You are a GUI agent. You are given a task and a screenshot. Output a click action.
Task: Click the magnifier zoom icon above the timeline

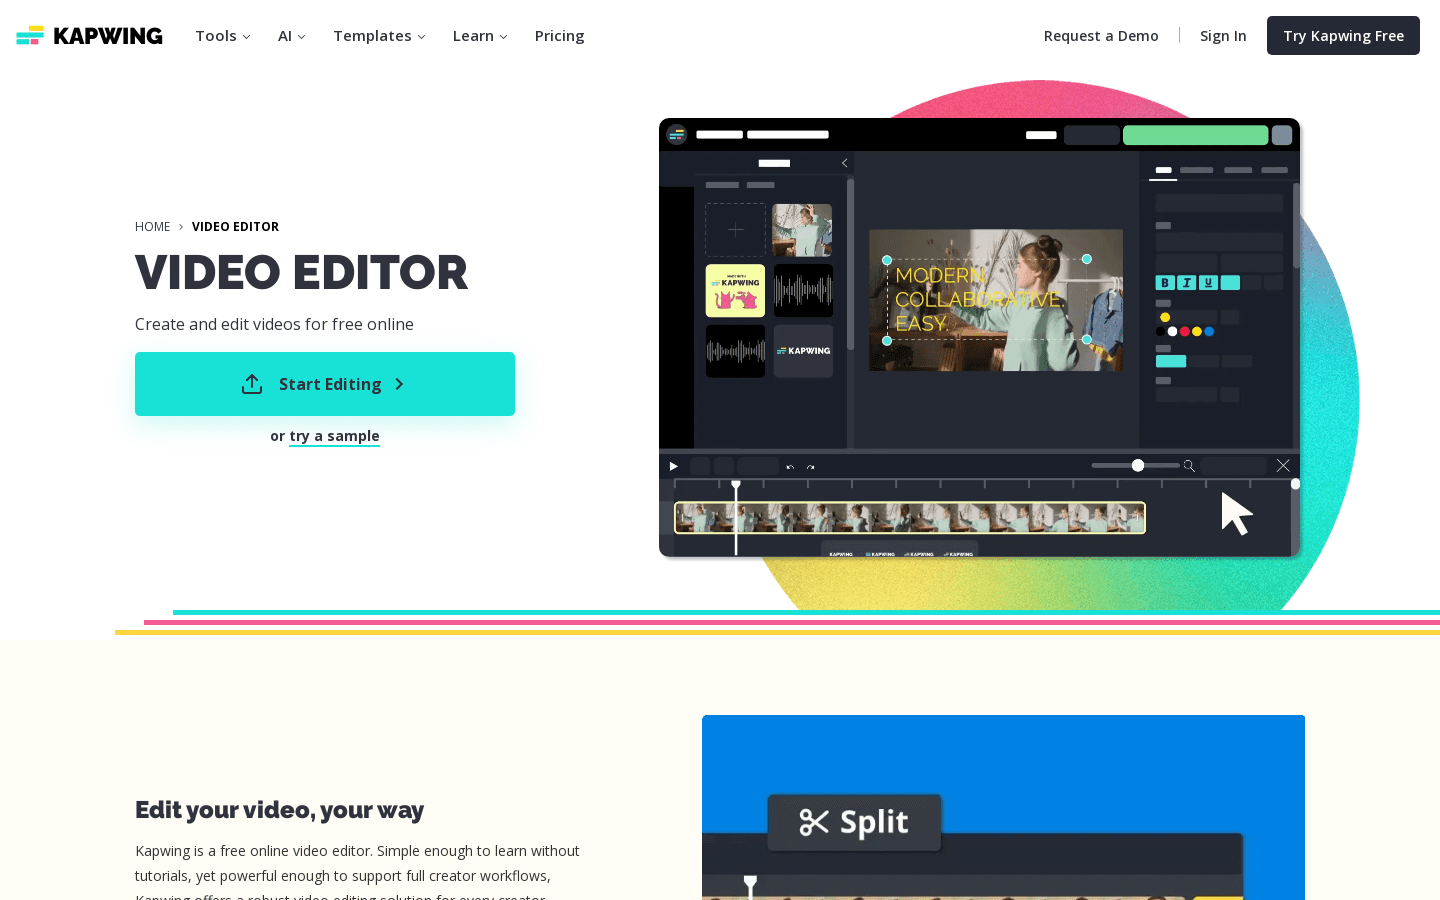(x=1189, y=465)
